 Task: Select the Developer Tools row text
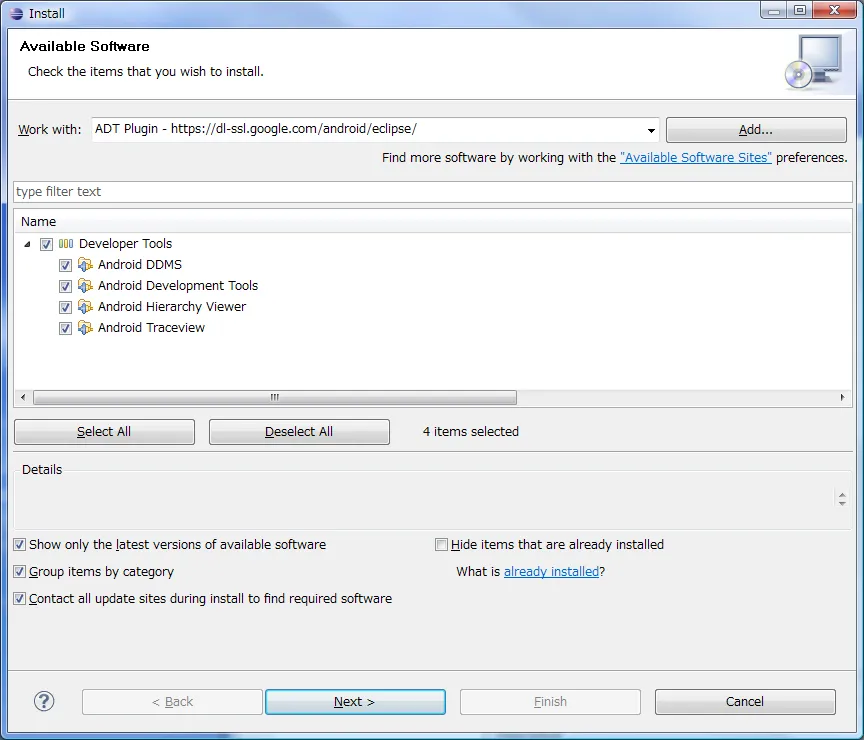point(126,244)
